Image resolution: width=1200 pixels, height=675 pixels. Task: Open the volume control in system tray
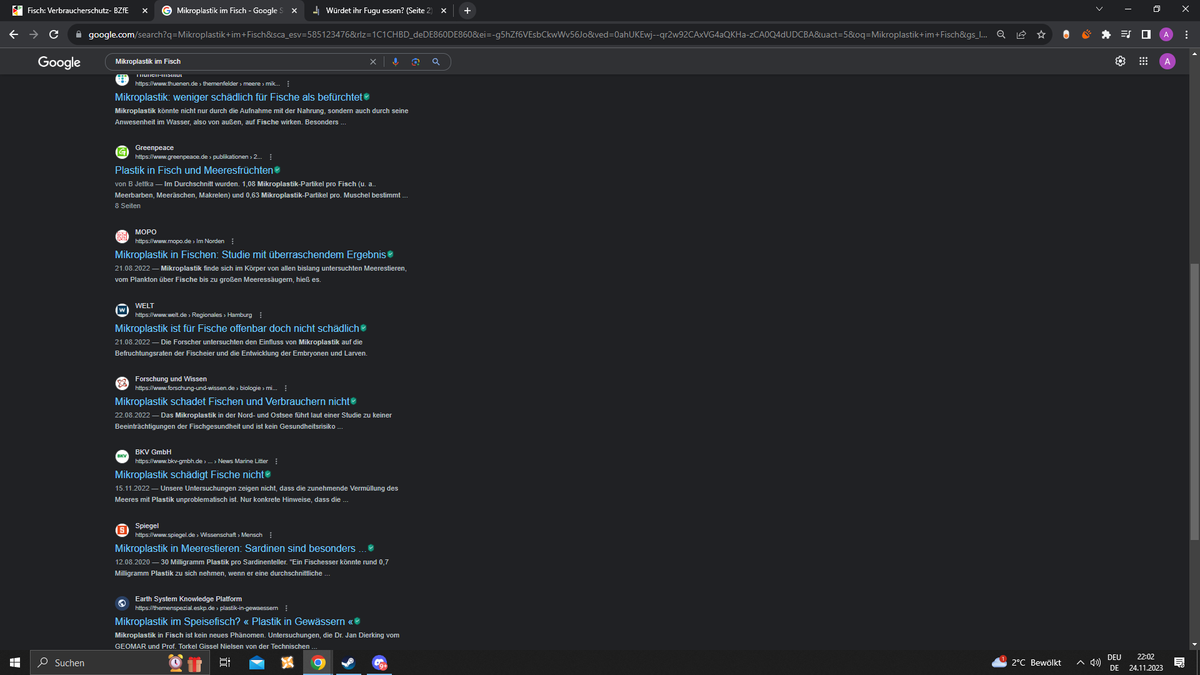click(x=1097, y=663)
